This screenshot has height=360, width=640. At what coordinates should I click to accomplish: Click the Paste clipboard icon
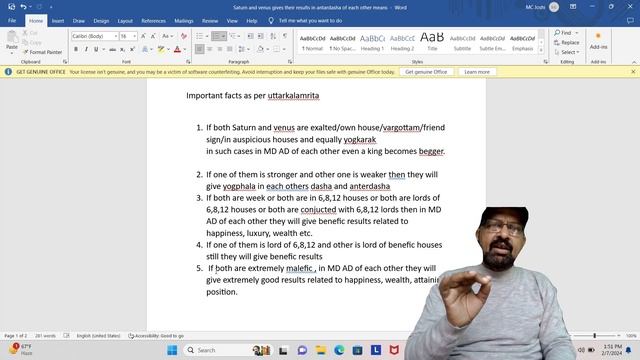(12, 38)
